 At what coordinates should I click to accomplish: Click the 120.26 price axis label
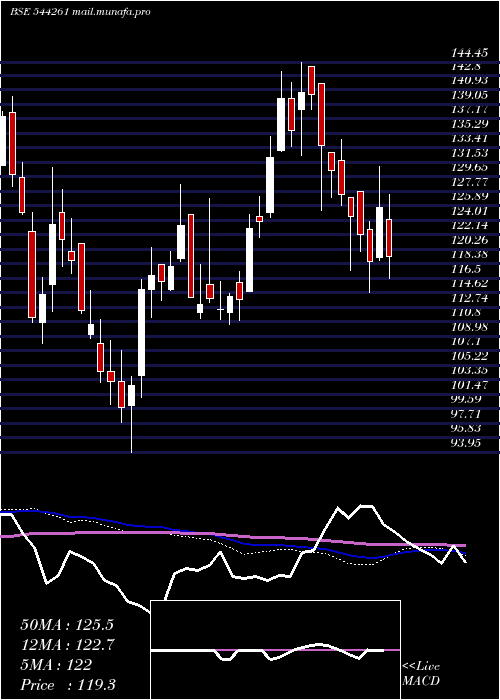tap(469, 240)
